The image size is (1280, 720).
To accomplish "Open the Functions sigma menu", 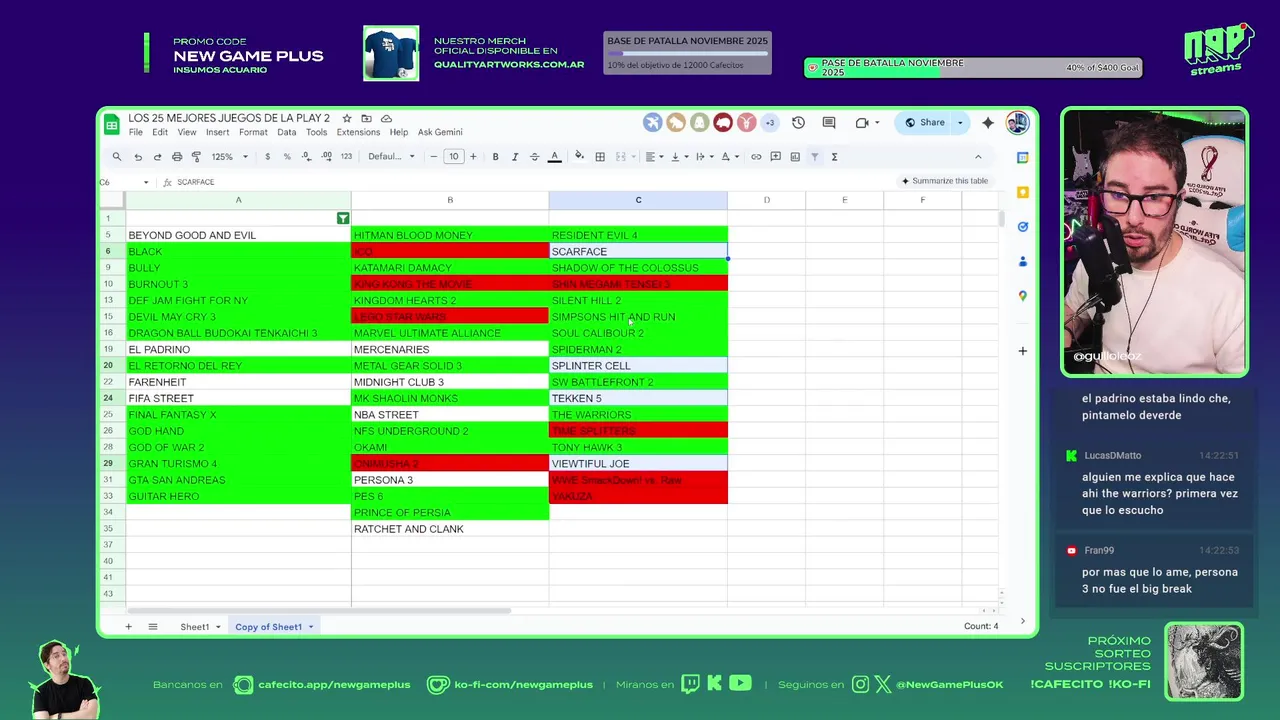I will point(834,156).
